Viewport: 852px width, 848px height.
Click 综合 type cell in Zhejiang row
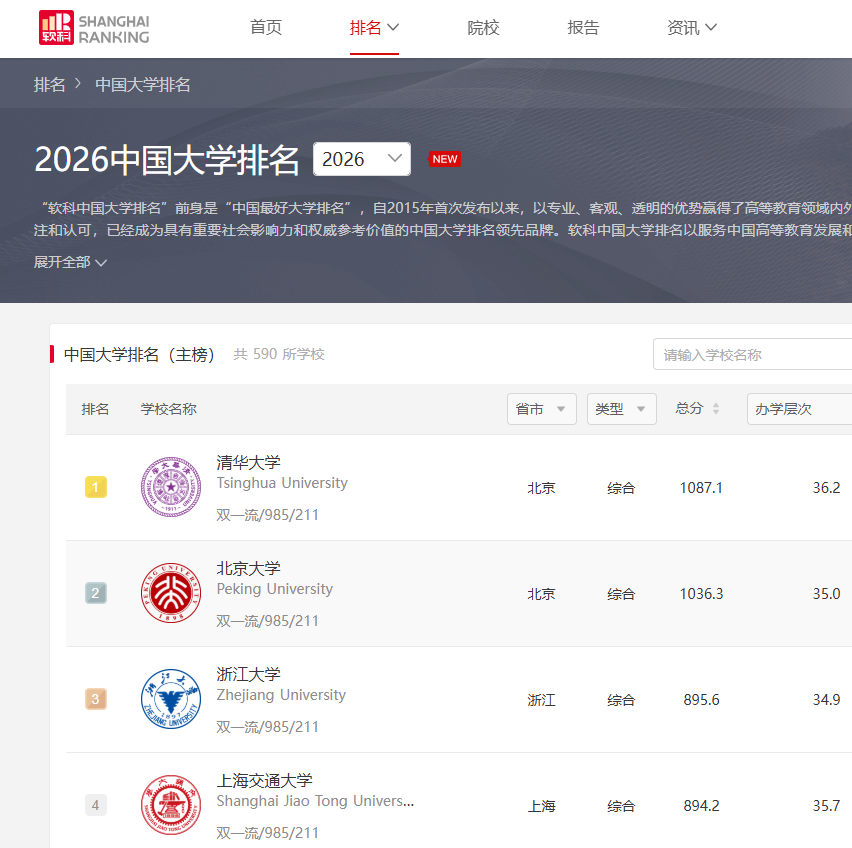pos(621,700)
